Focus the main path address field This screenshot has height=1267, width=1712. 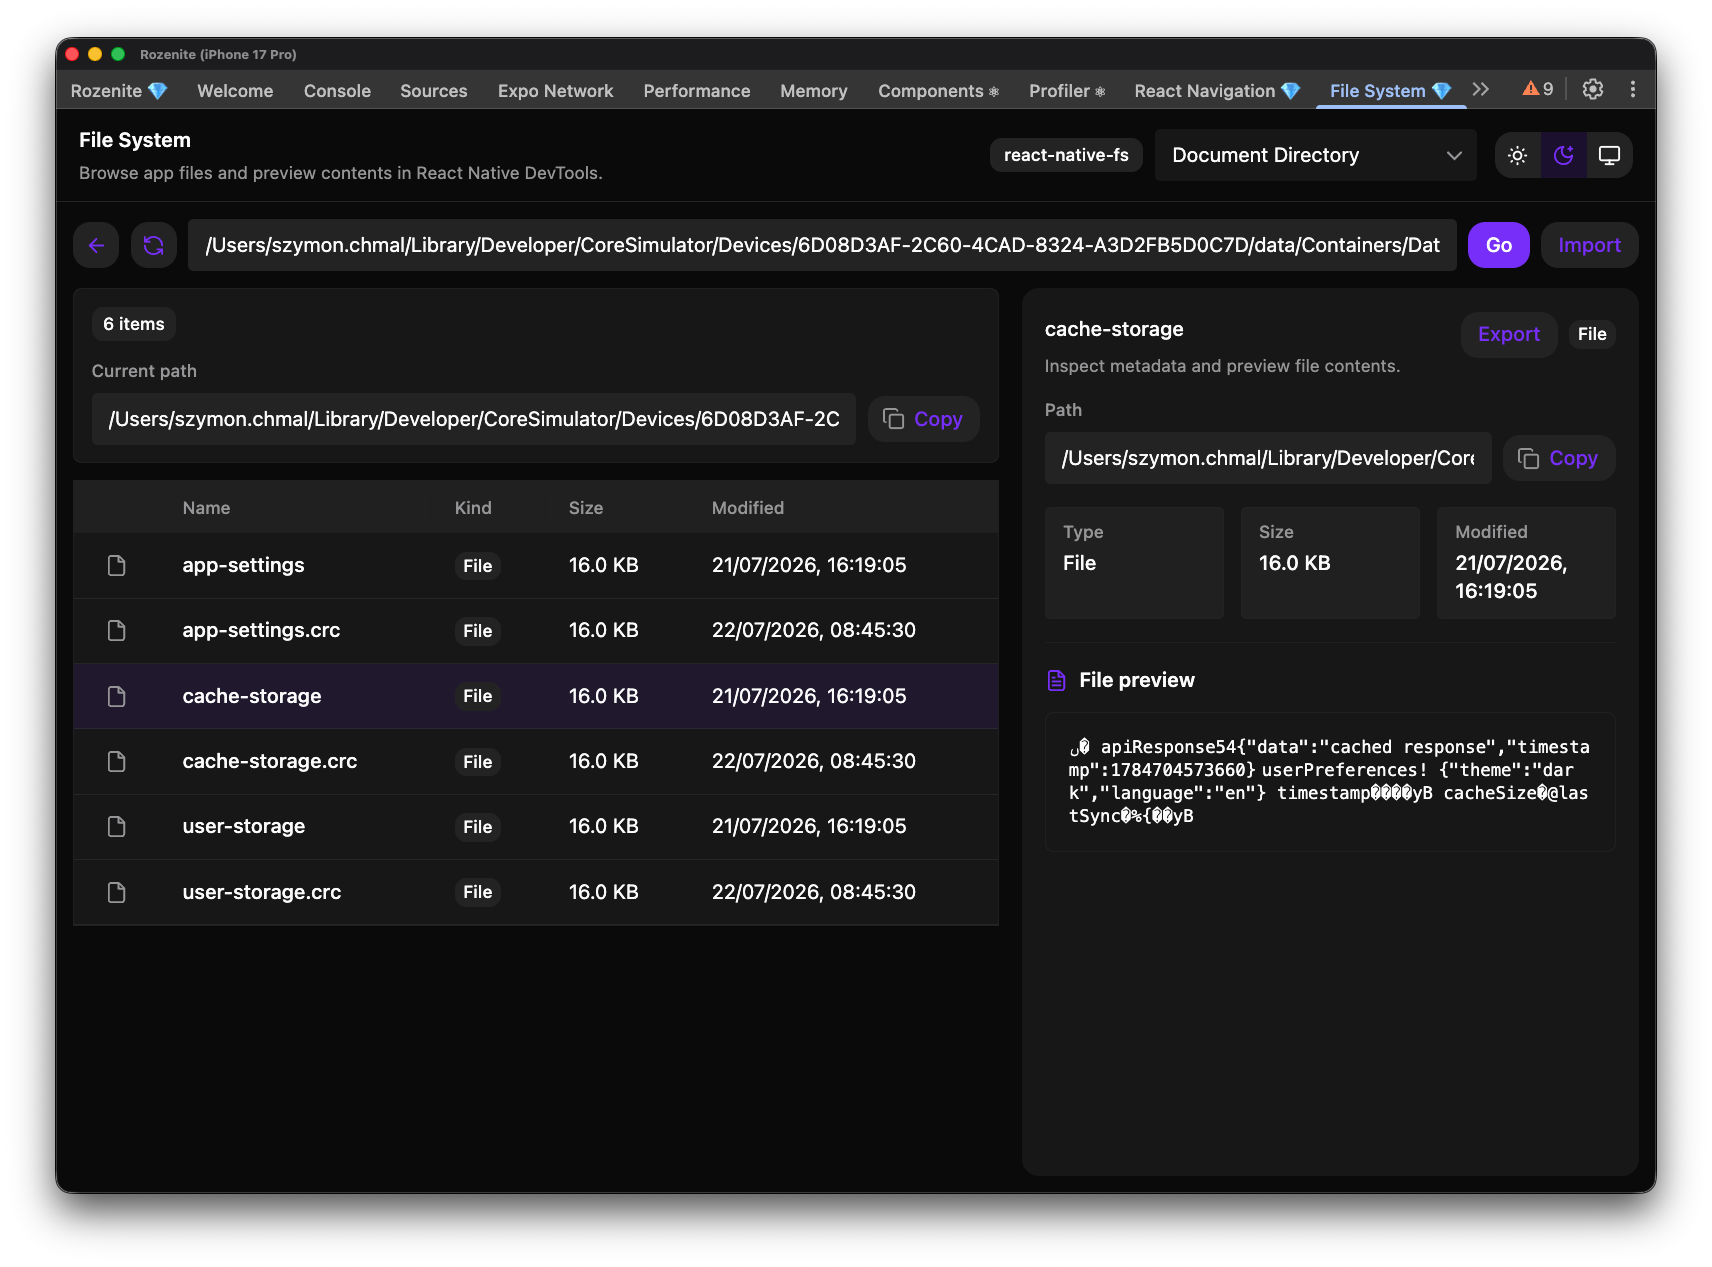click(822, 245)
